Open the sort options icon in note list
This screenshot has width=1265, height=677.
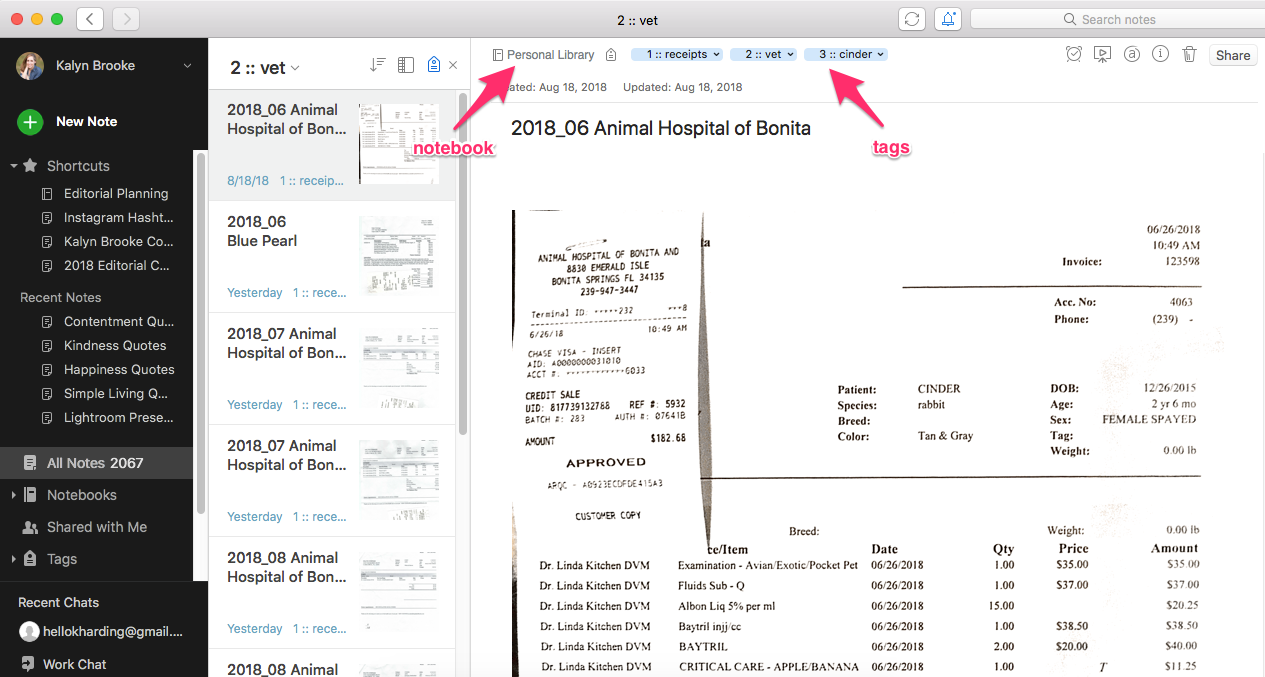pyautogui.click(x=377, y=65)
